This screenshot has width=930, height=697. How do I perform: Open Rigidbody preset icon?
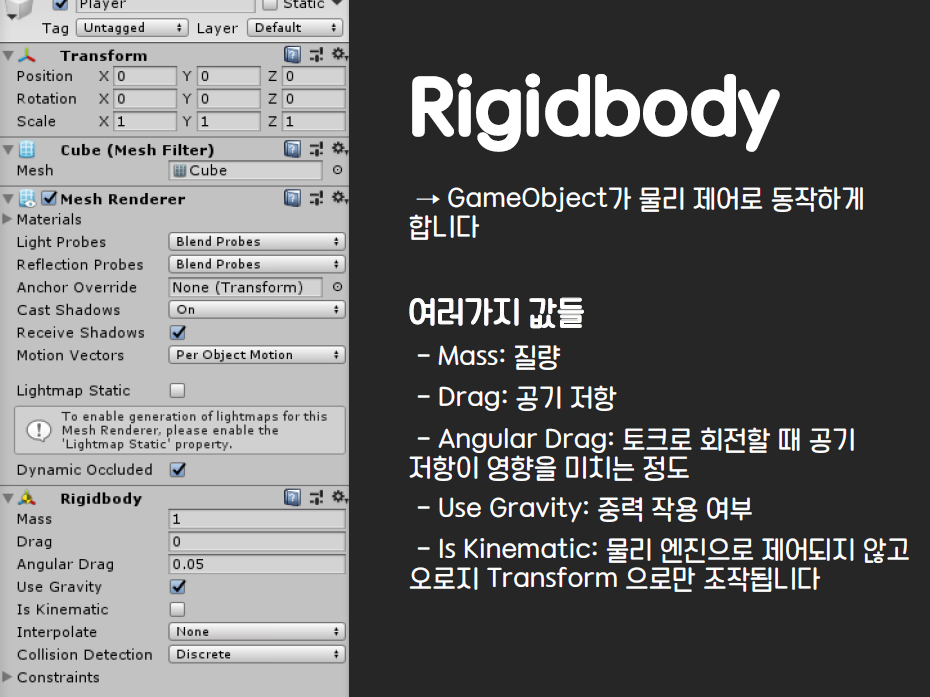point(316,497)
